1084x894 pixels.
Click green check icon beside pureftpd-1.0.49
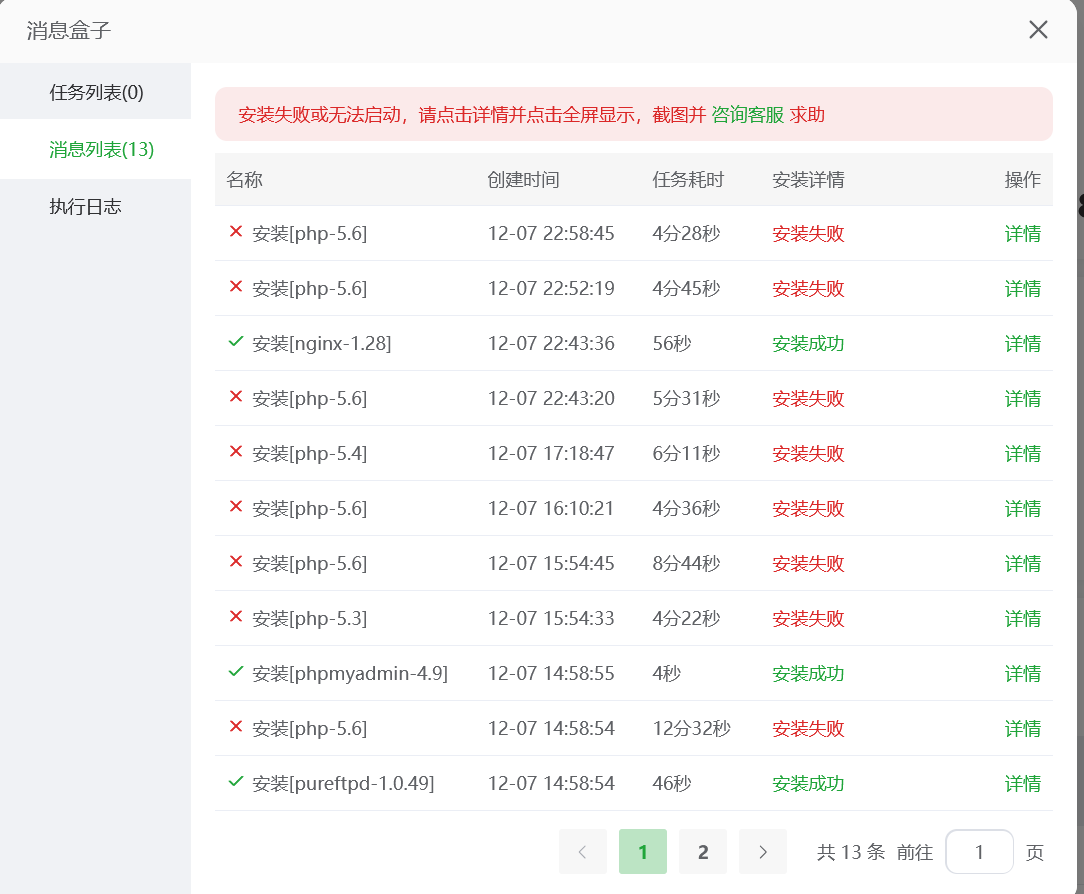coord(236,782)
